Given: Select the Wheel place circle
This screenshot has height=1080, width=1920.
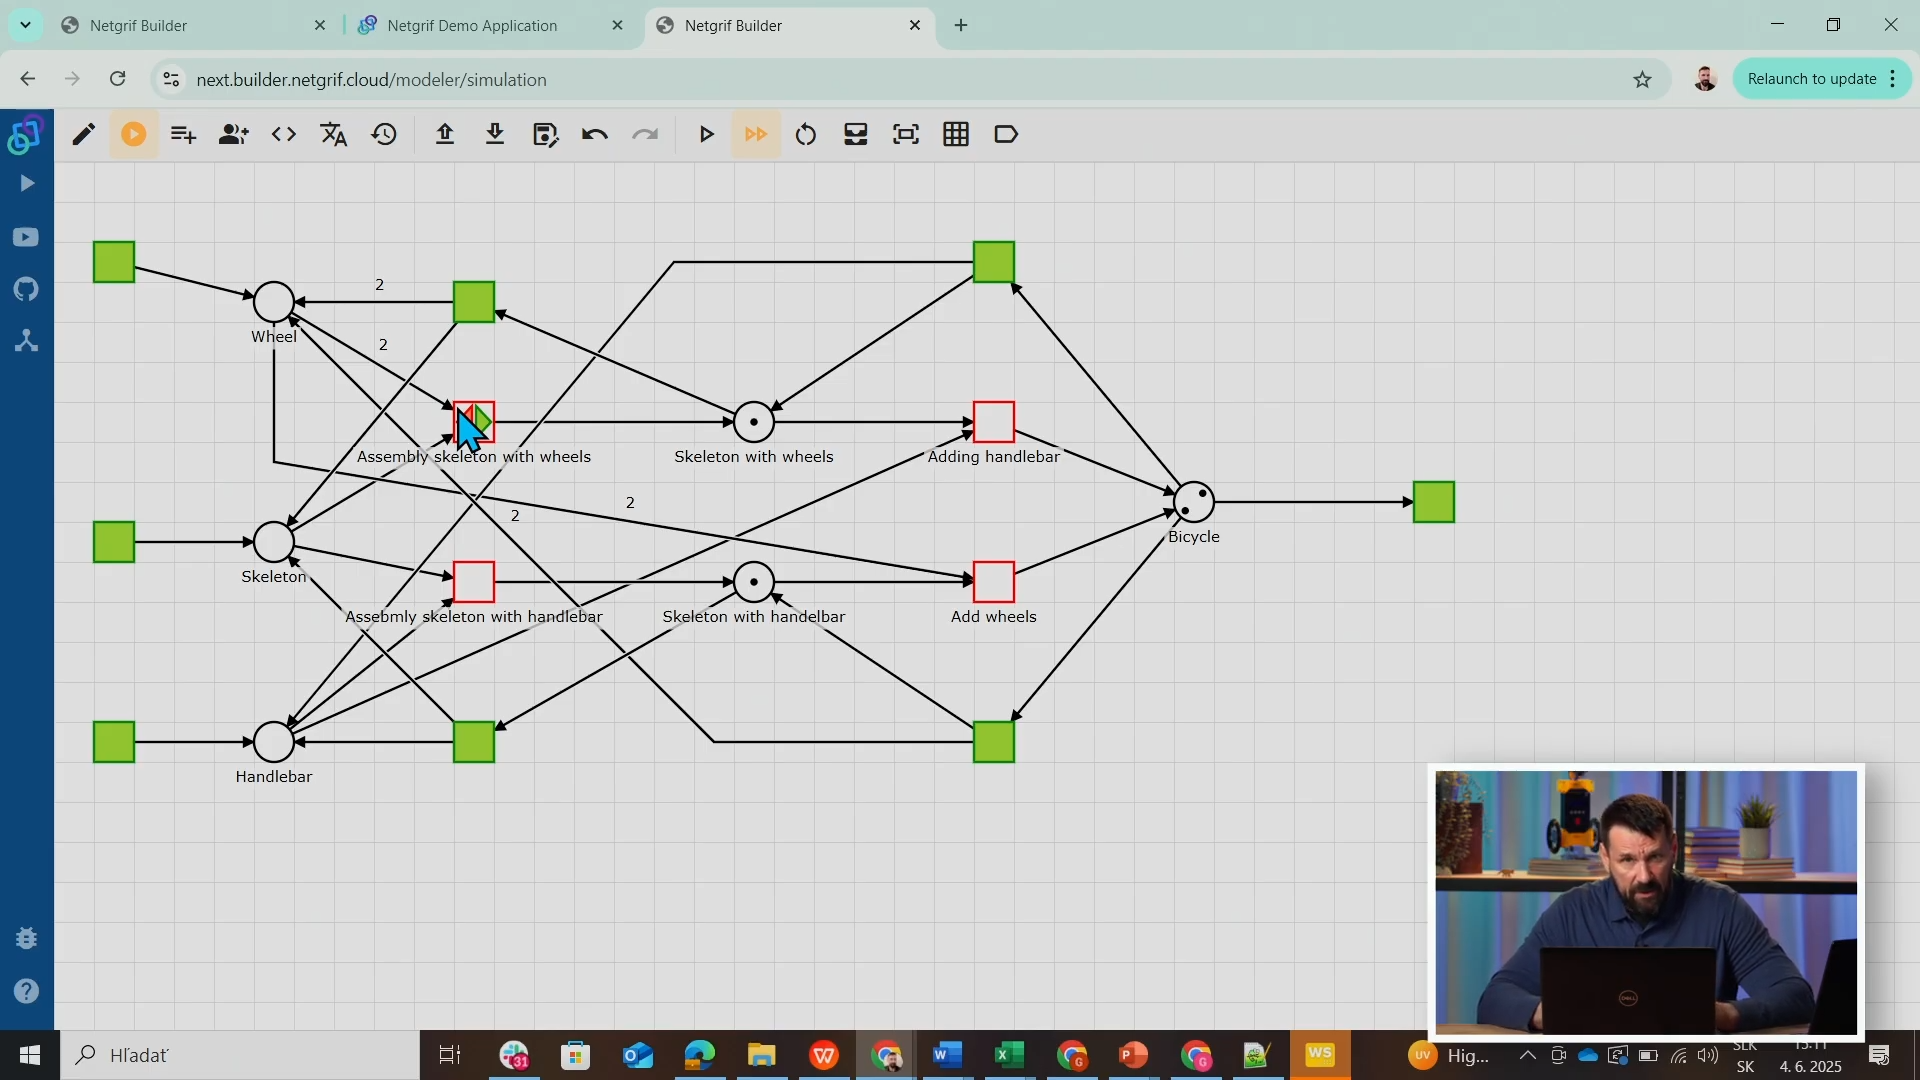Looking at the screenshot, I should click(x=274, y=302).
